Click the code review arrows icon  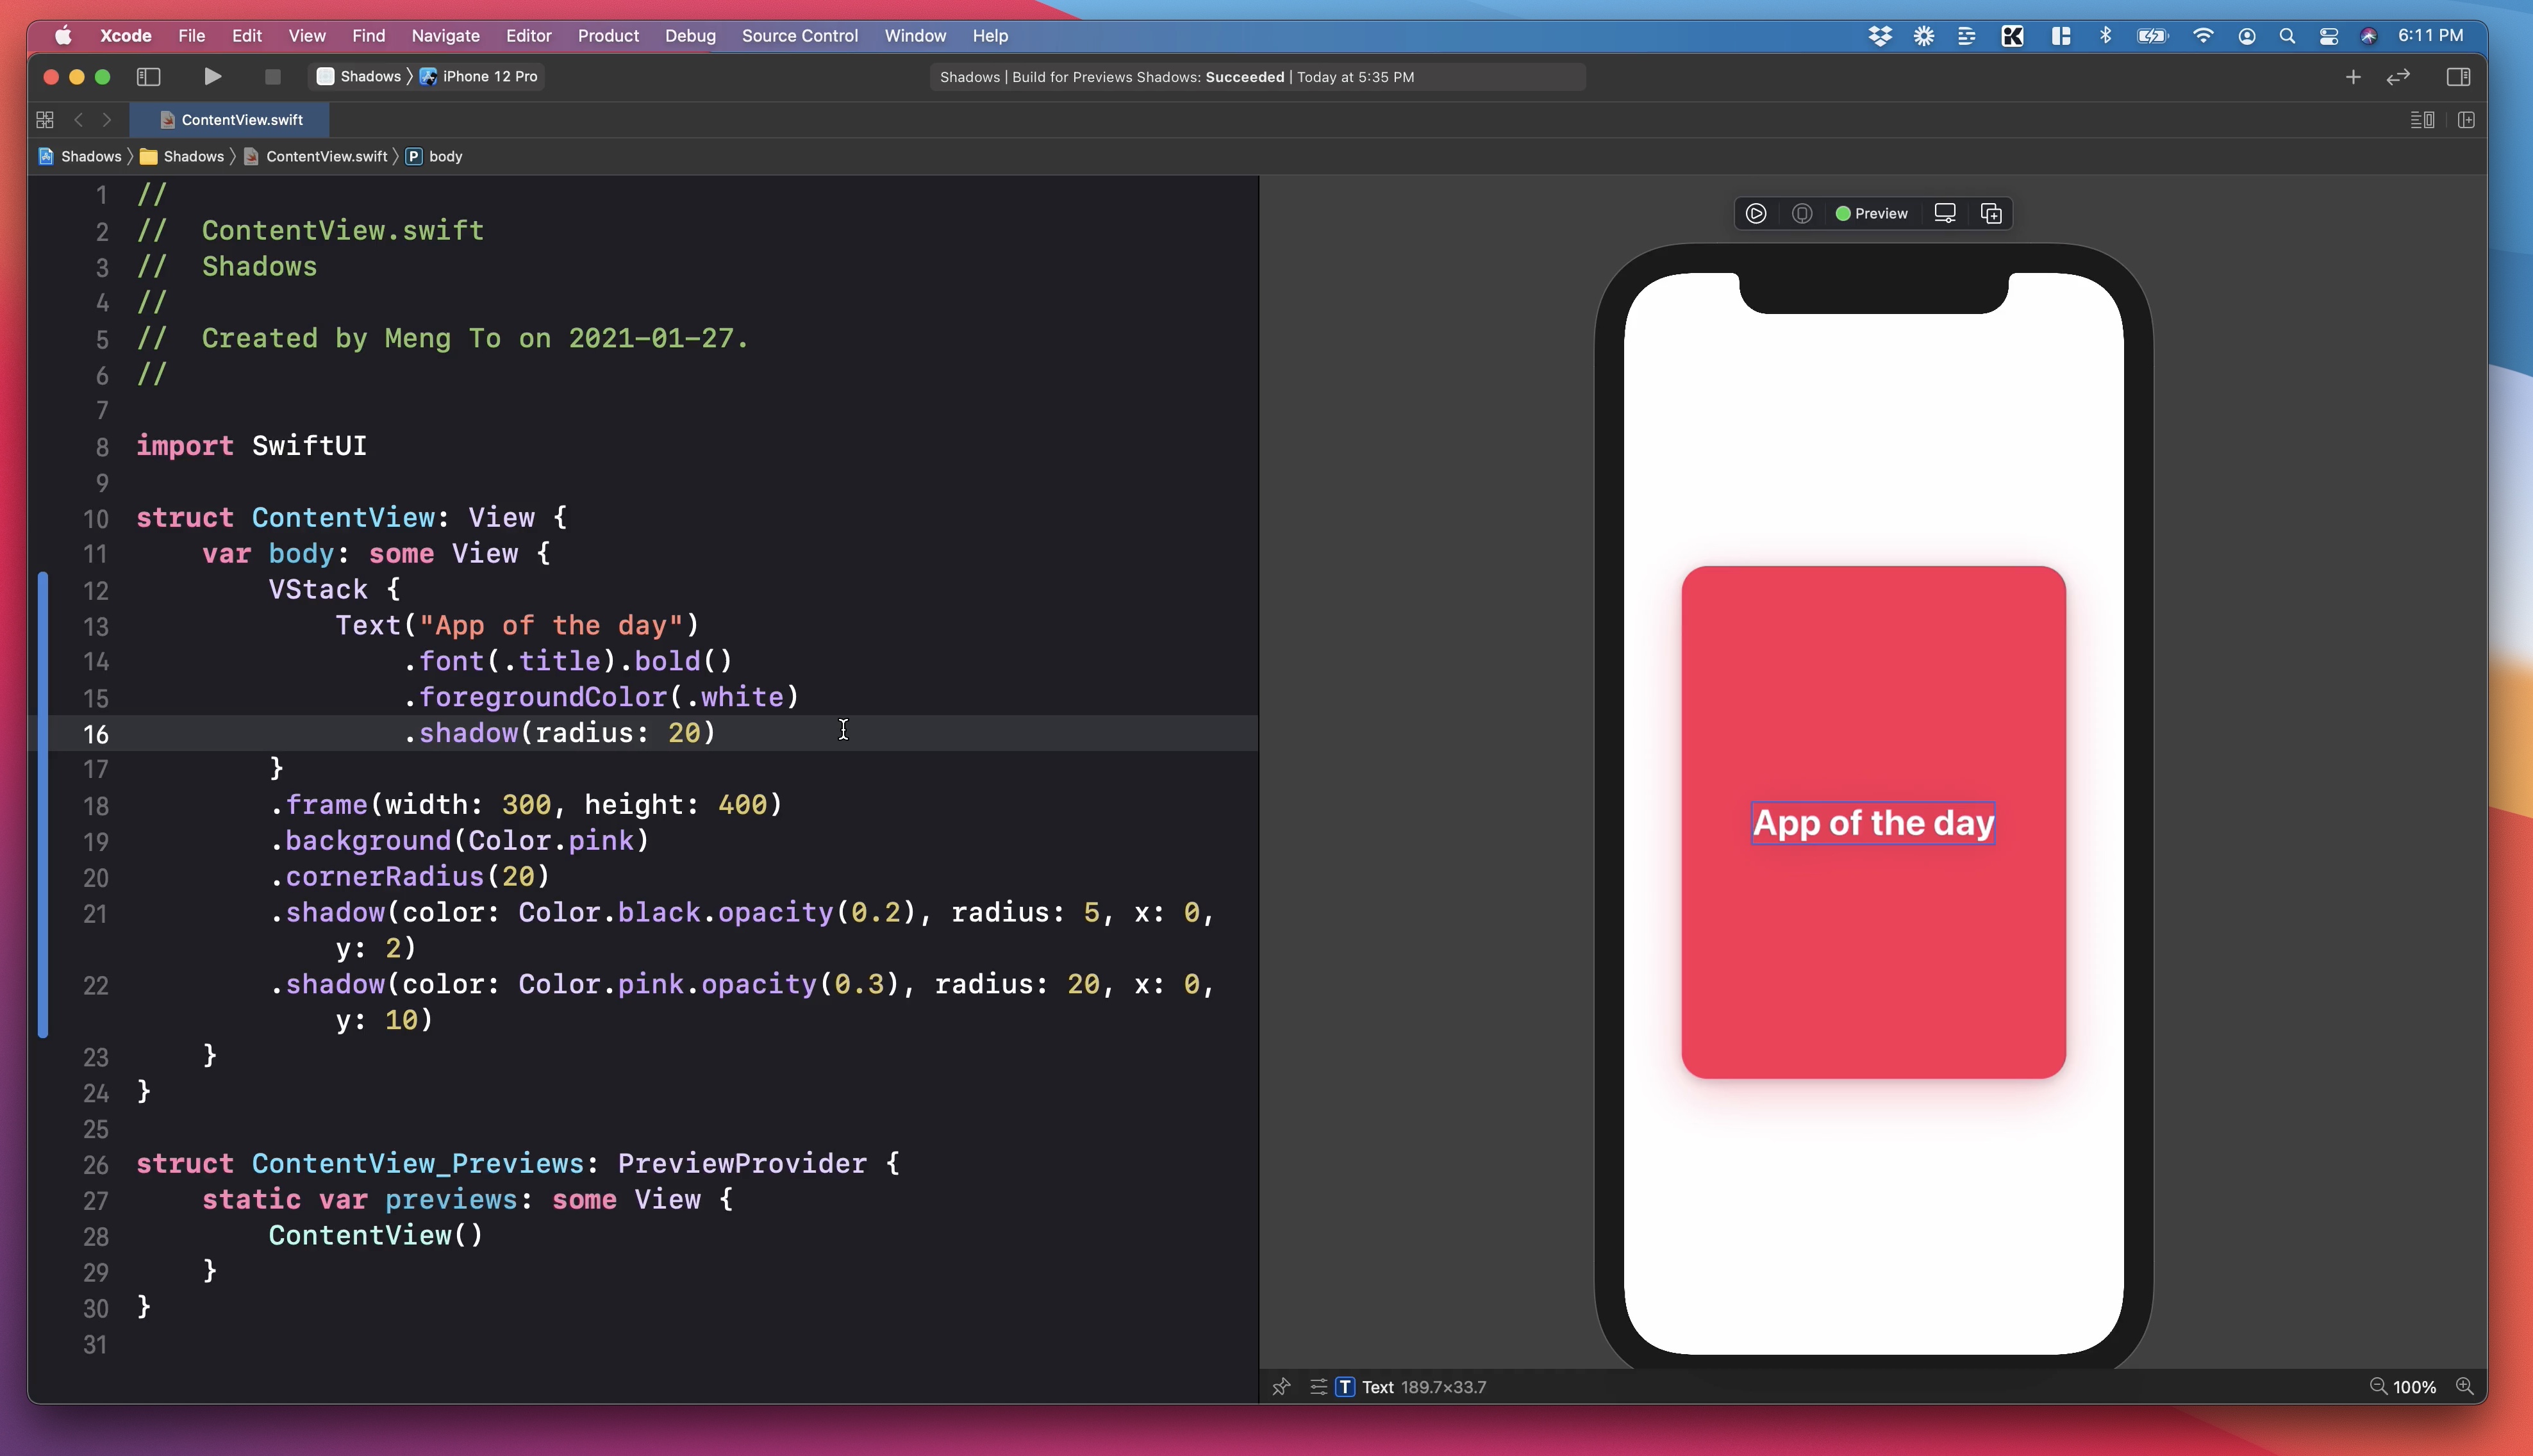(2398, 77)
